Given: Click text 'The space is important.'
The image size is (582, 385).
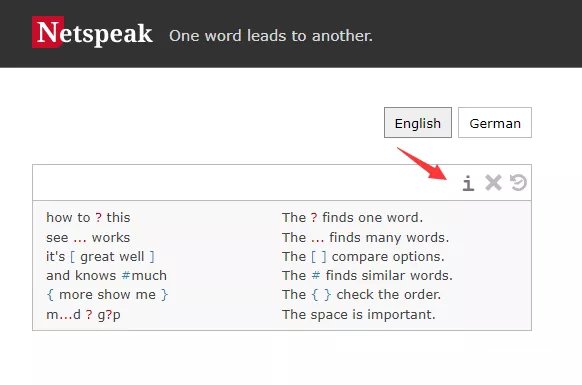Looking at the screenshot, I should point(359,315).
